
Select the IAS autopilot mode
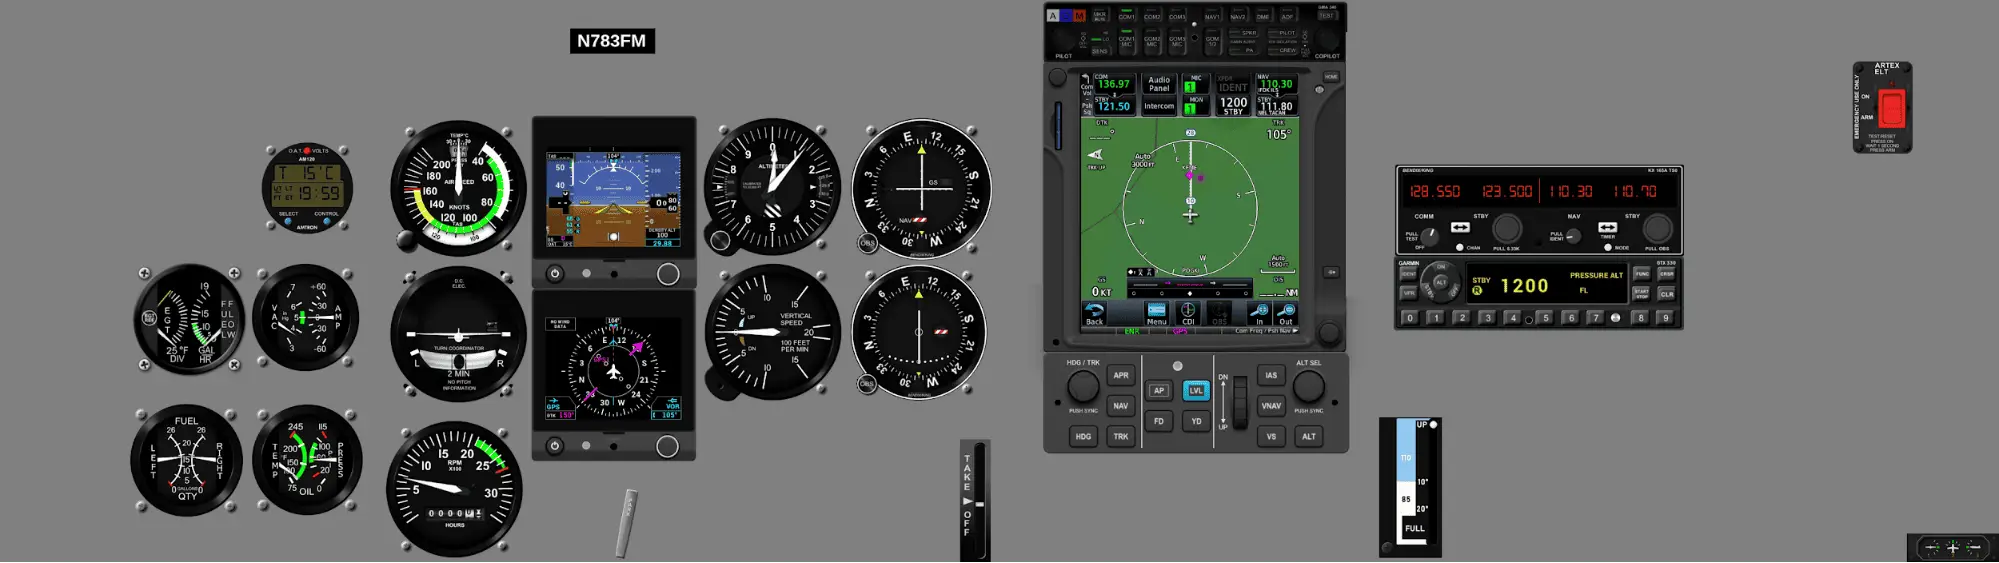(1271, 376)
